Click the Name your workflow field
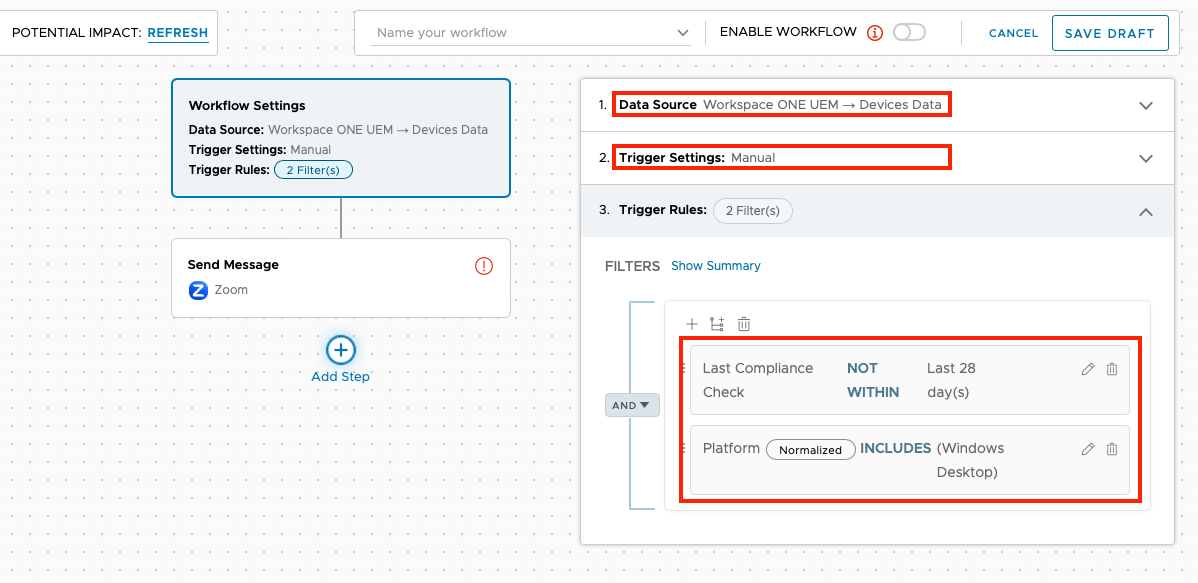The height and width of the screenshot is (583, 1198). [x=524, y=33]
